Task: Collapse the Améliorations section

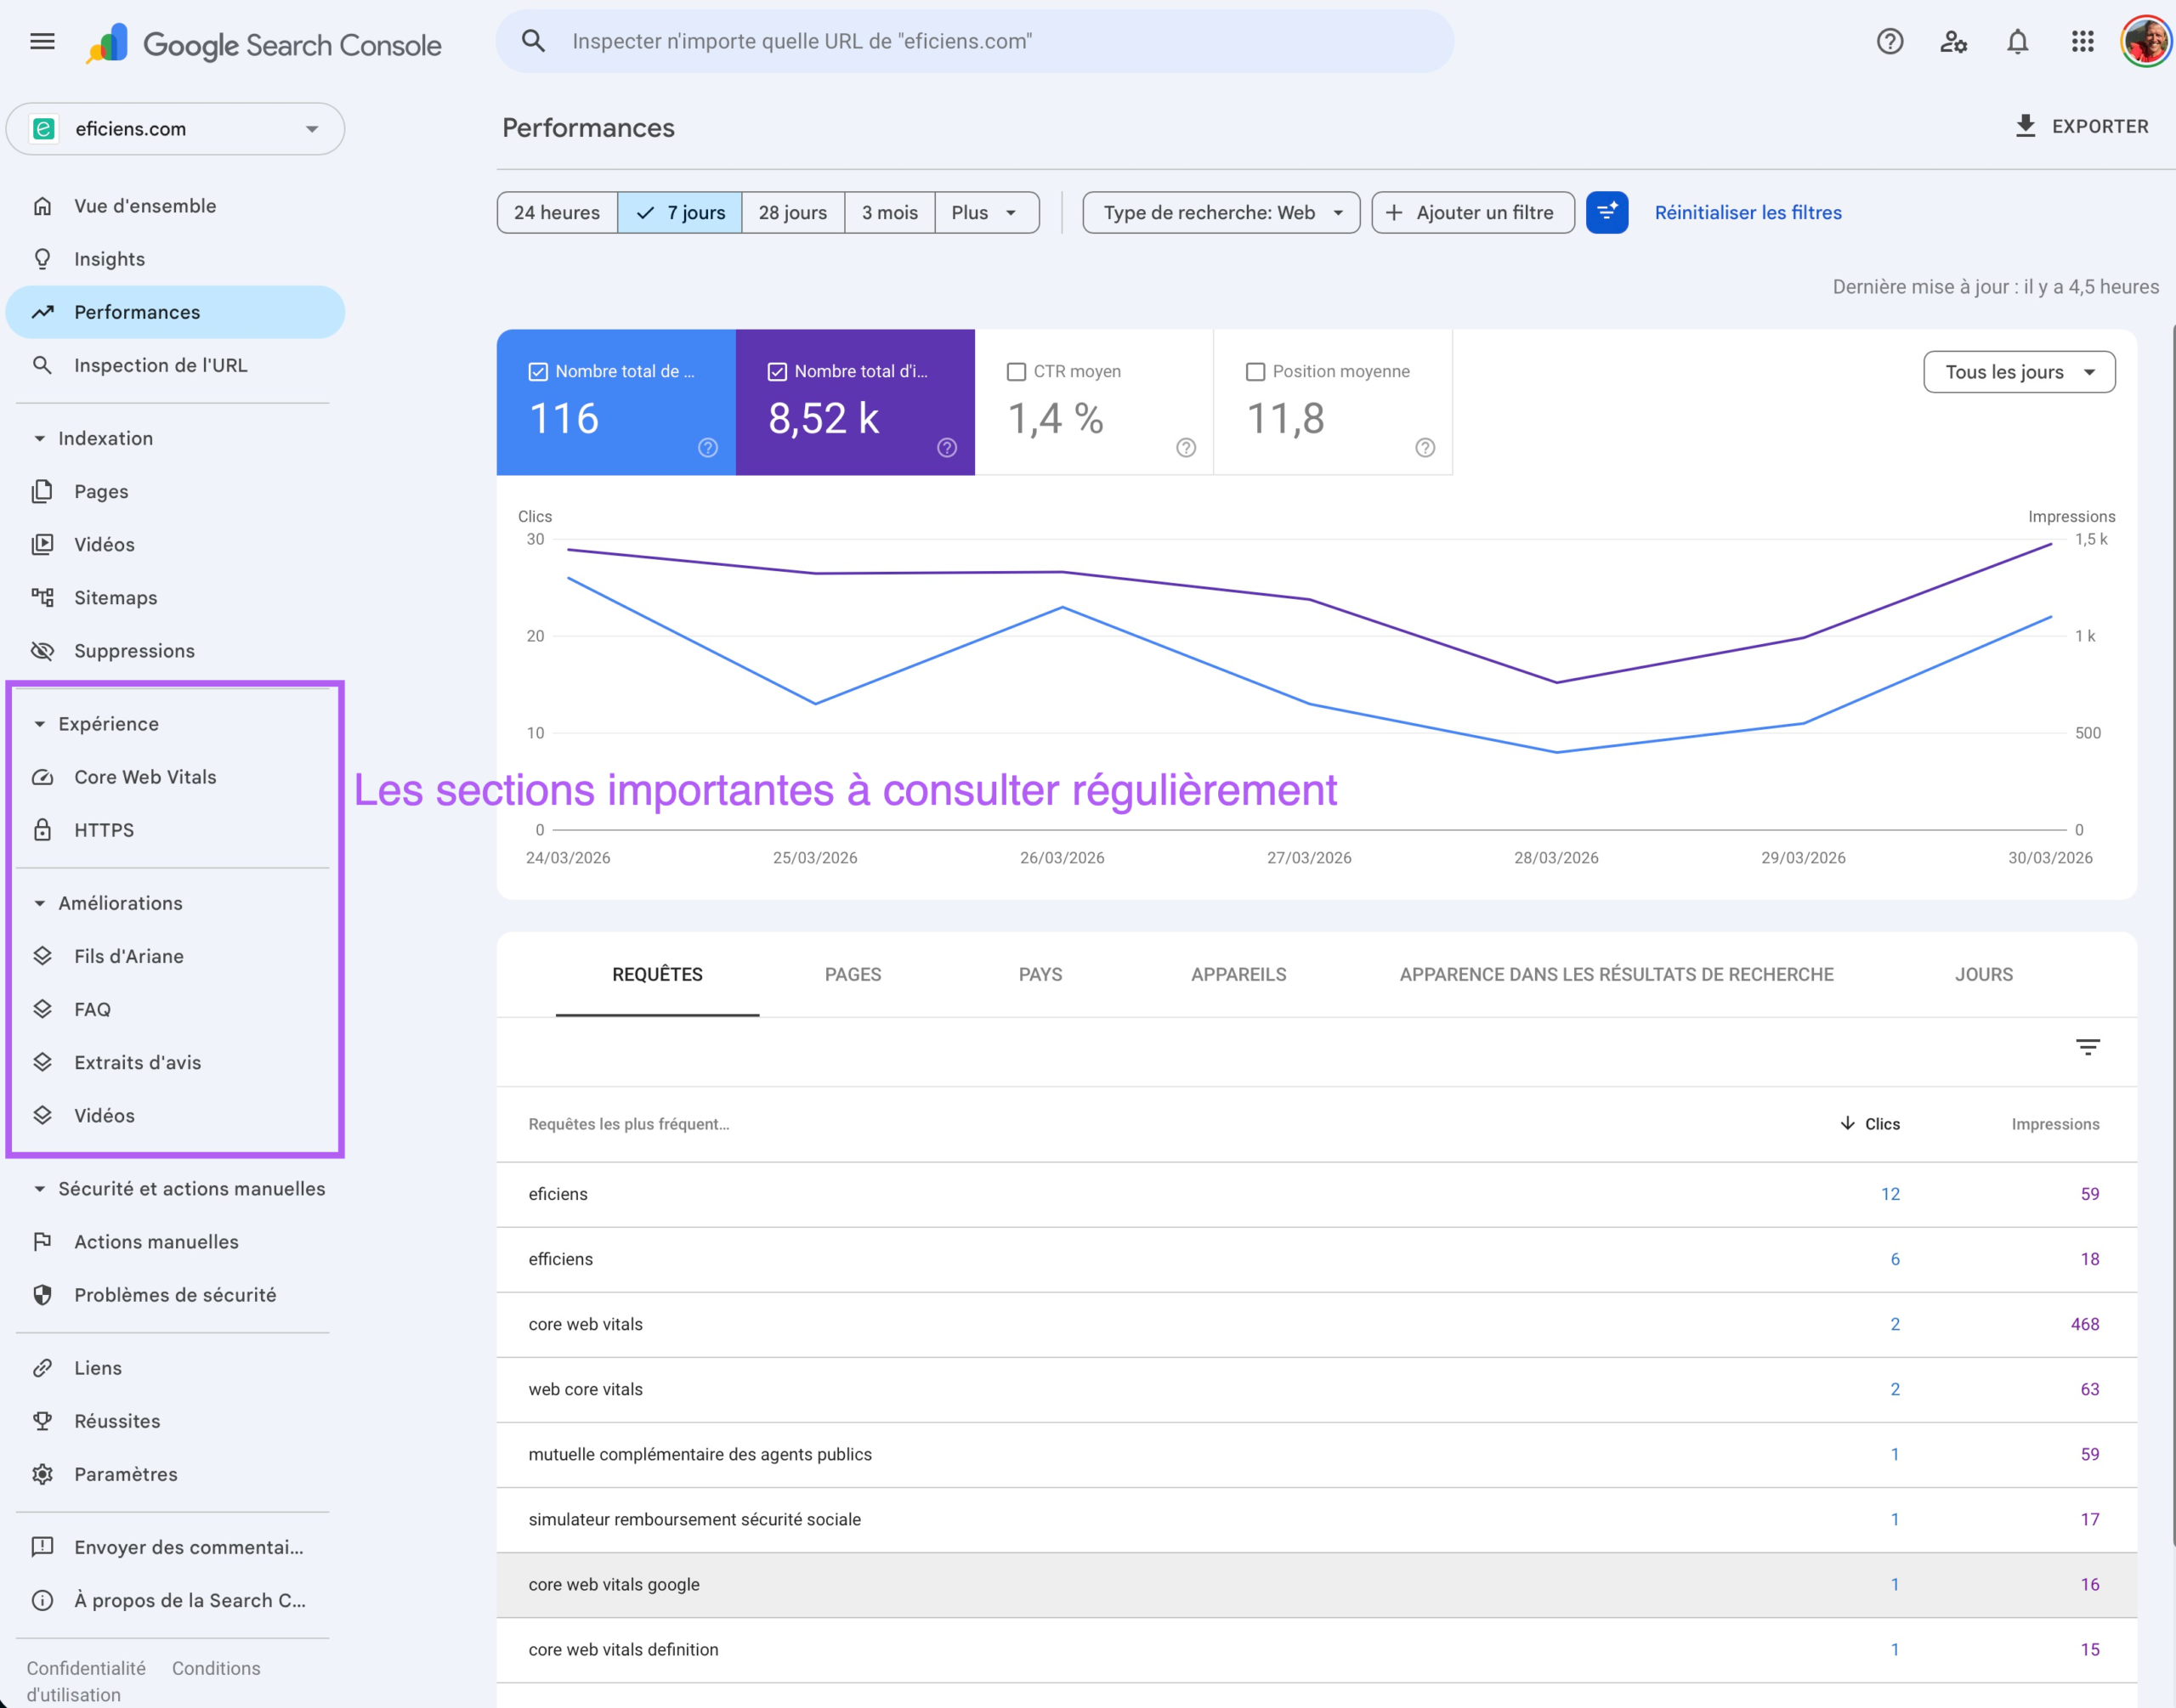Action: tap(39, 902)
